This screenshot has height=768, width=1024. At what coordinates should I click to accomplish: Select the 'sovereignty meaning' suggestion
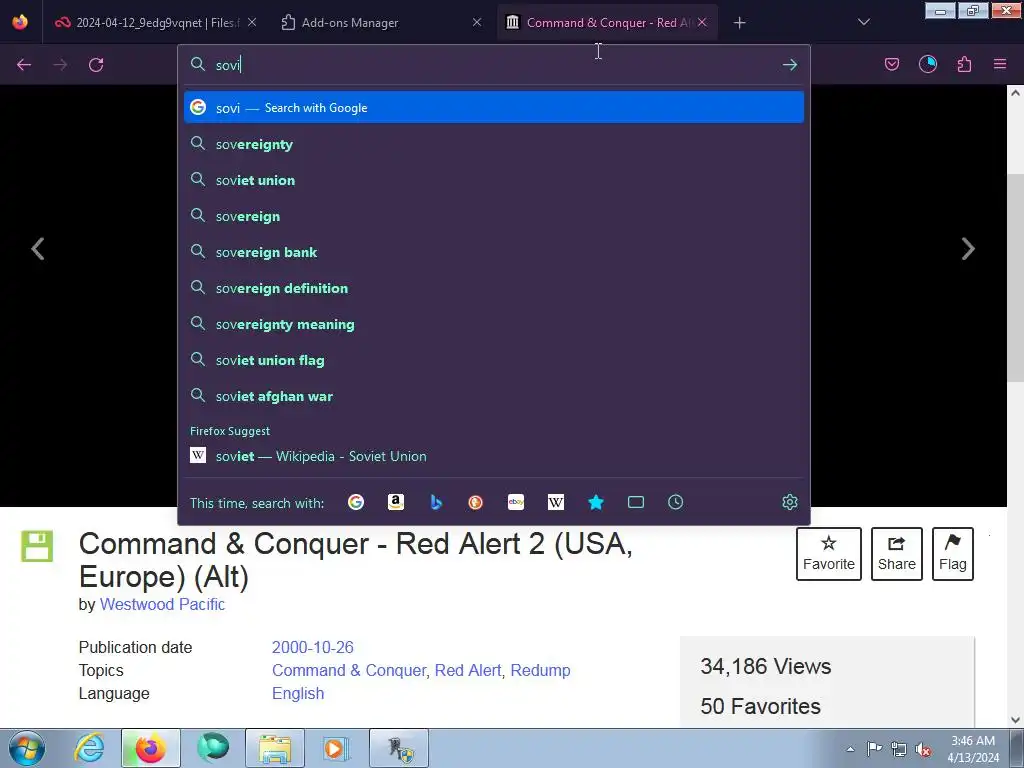point(494,324)
